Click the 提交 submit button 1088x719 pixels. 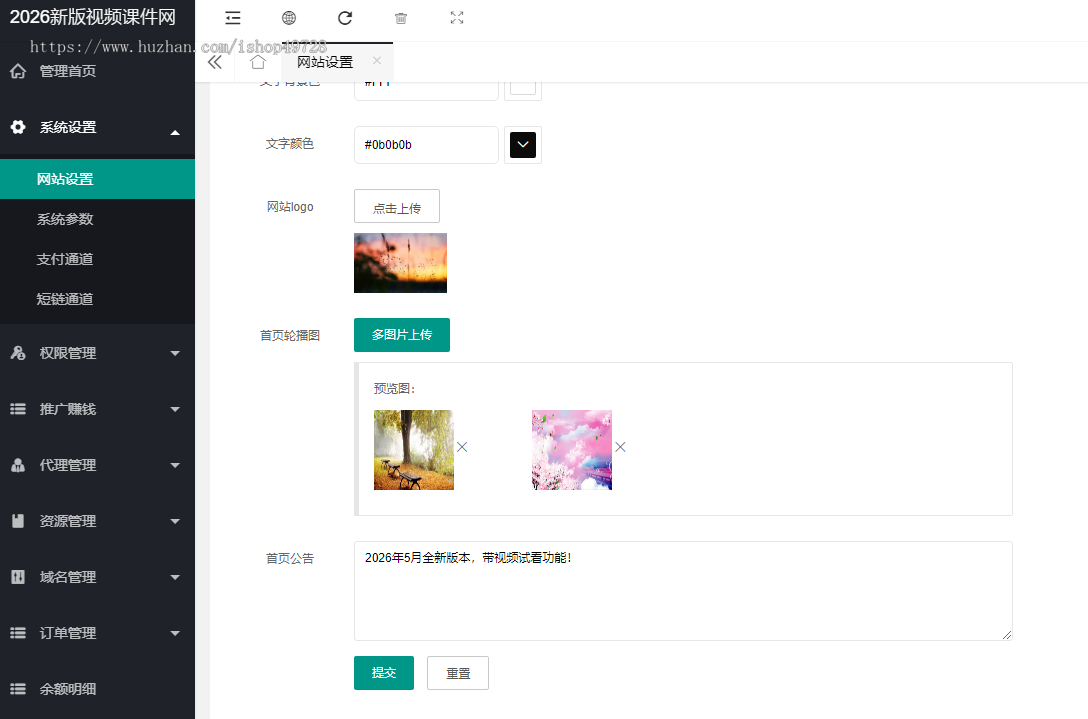click(384, 673)
